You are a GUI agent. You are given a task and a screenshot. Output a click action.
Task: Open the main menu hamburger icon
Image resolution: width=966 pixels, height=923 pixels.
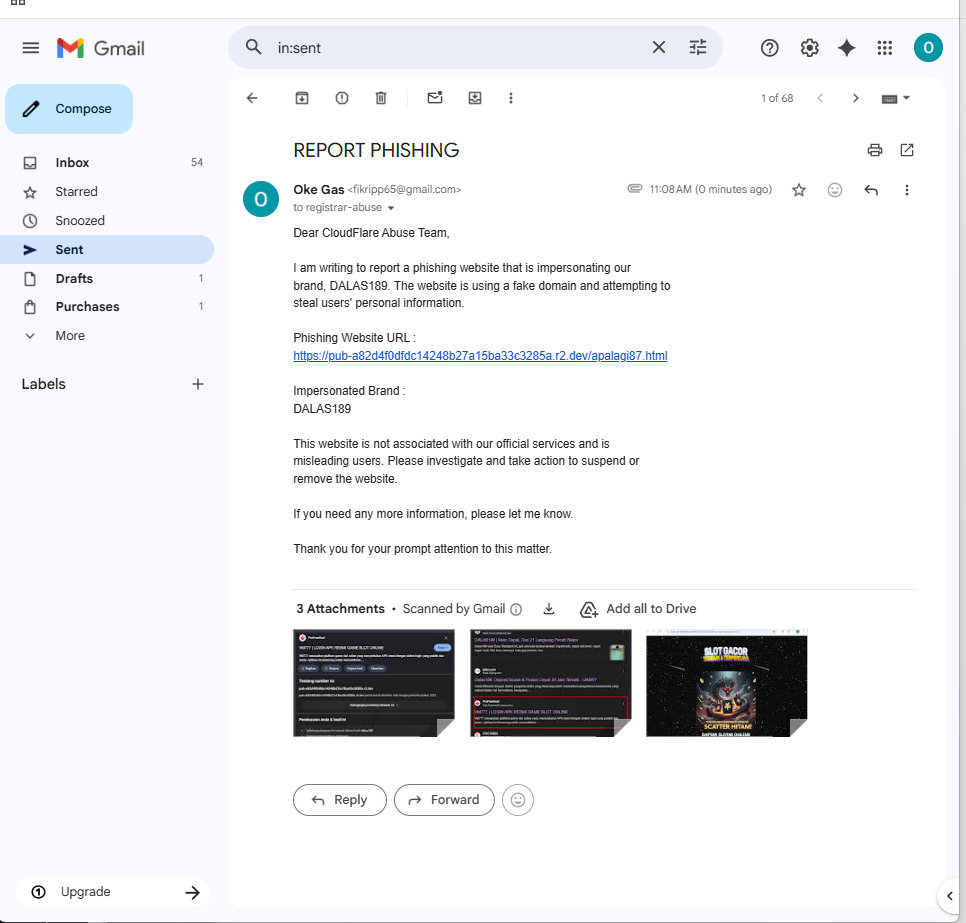(31, 48)
